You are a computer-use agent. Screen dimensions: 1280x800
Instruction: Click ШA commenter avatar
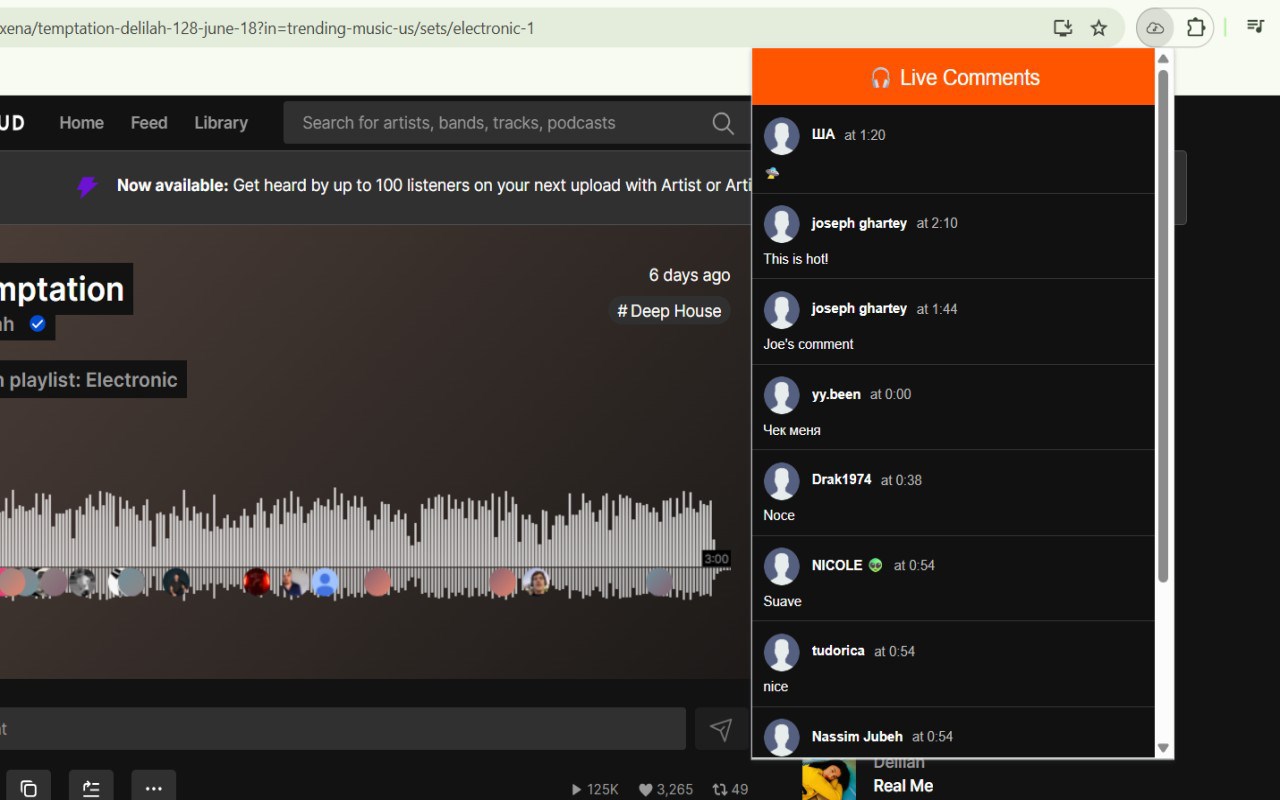(782, 136)
